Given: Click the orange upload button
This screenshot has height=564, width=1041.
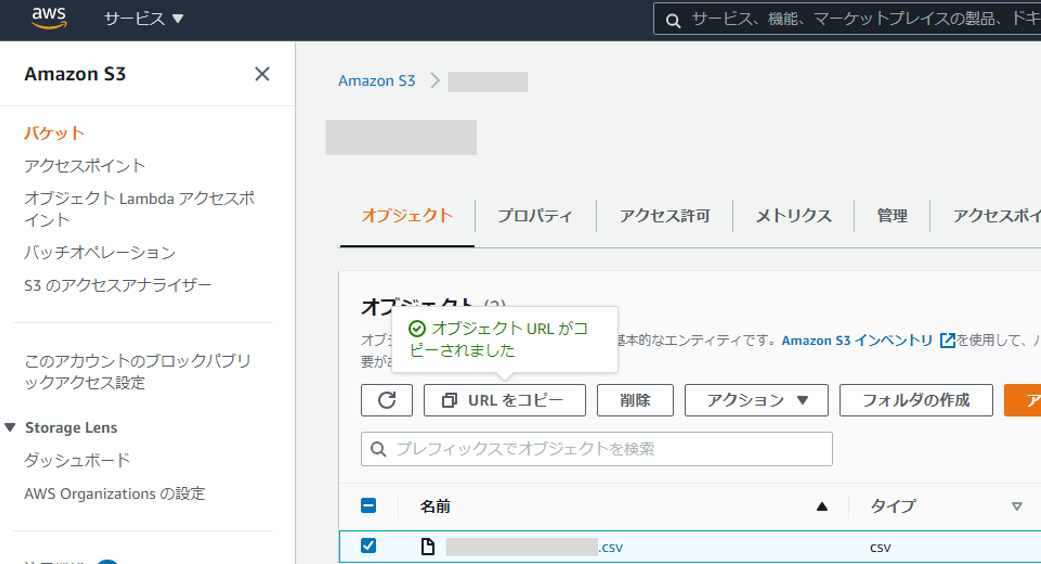Looking at the screenshot, I should pyautogui.click(x=1023, y=400).
